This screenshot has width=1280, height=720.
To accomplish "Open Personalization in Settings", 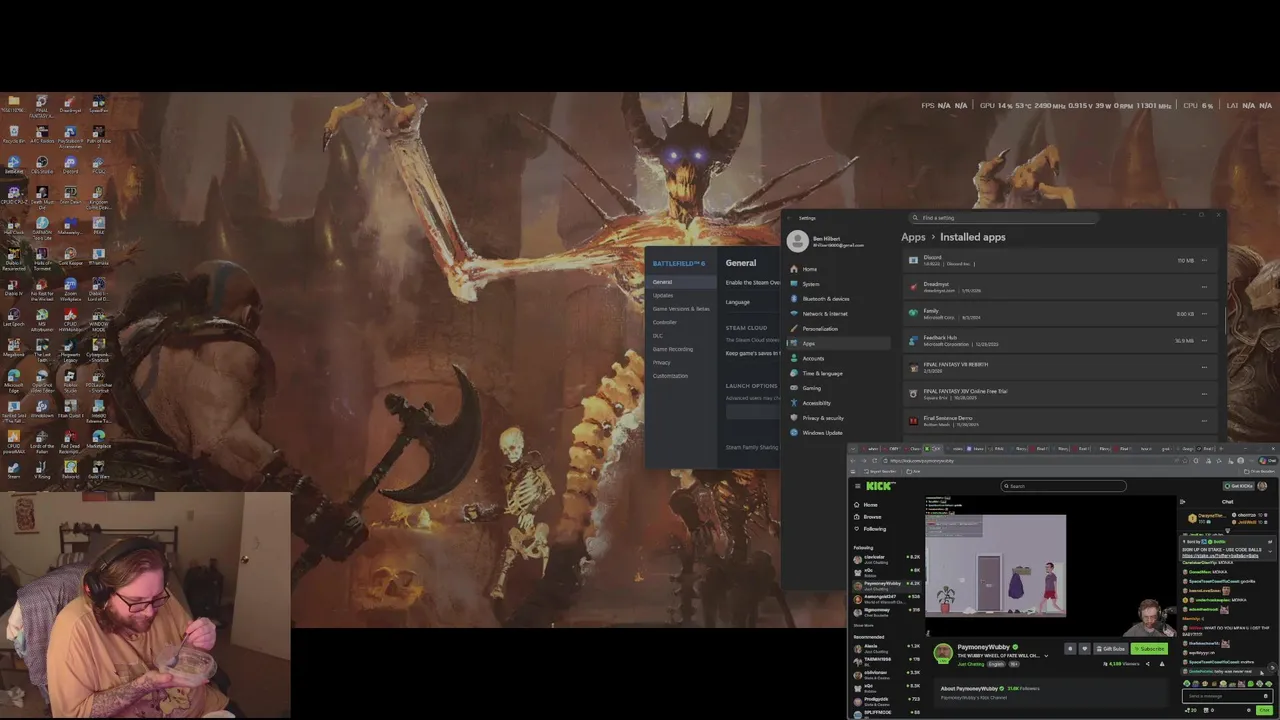I will tap(837, 329).
